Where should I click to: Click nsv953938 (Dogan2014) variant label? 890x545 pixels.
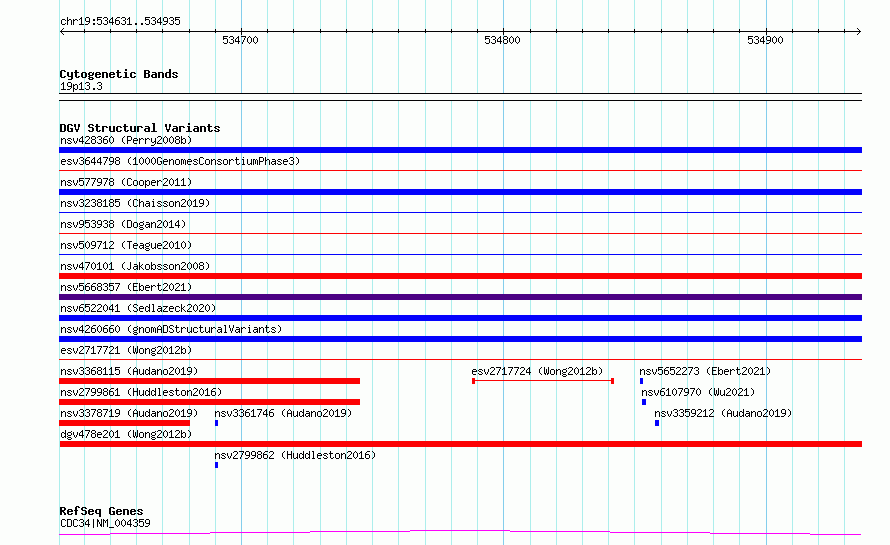[x=123, y=224]
